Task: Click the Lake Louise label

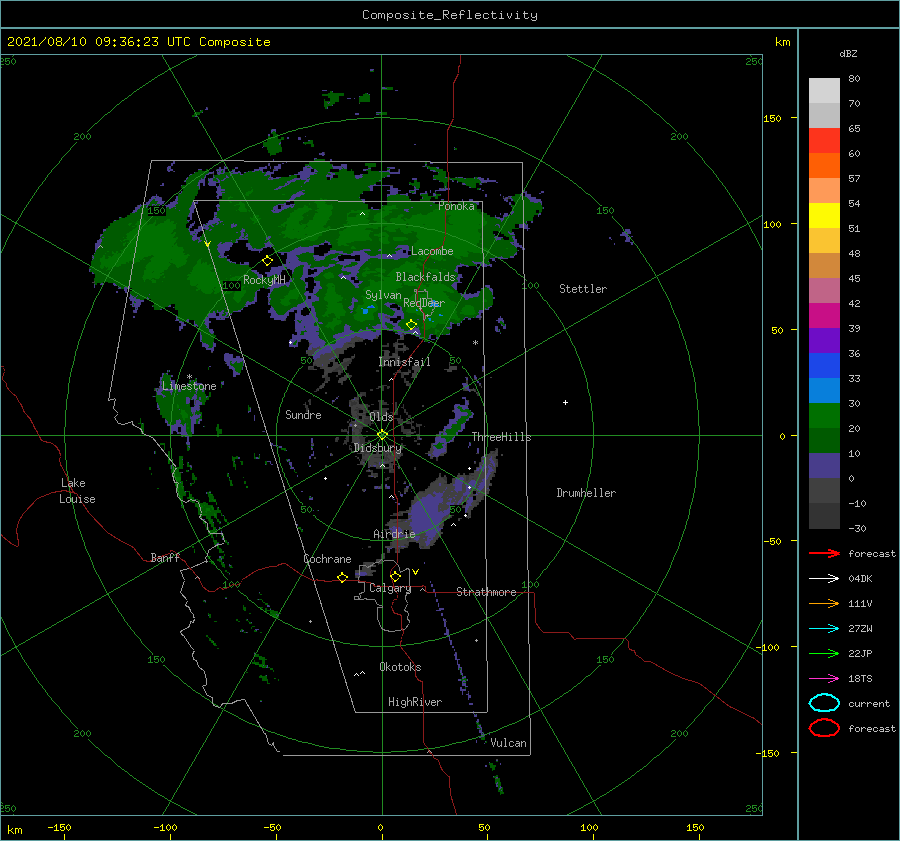Action: (77, 491)
